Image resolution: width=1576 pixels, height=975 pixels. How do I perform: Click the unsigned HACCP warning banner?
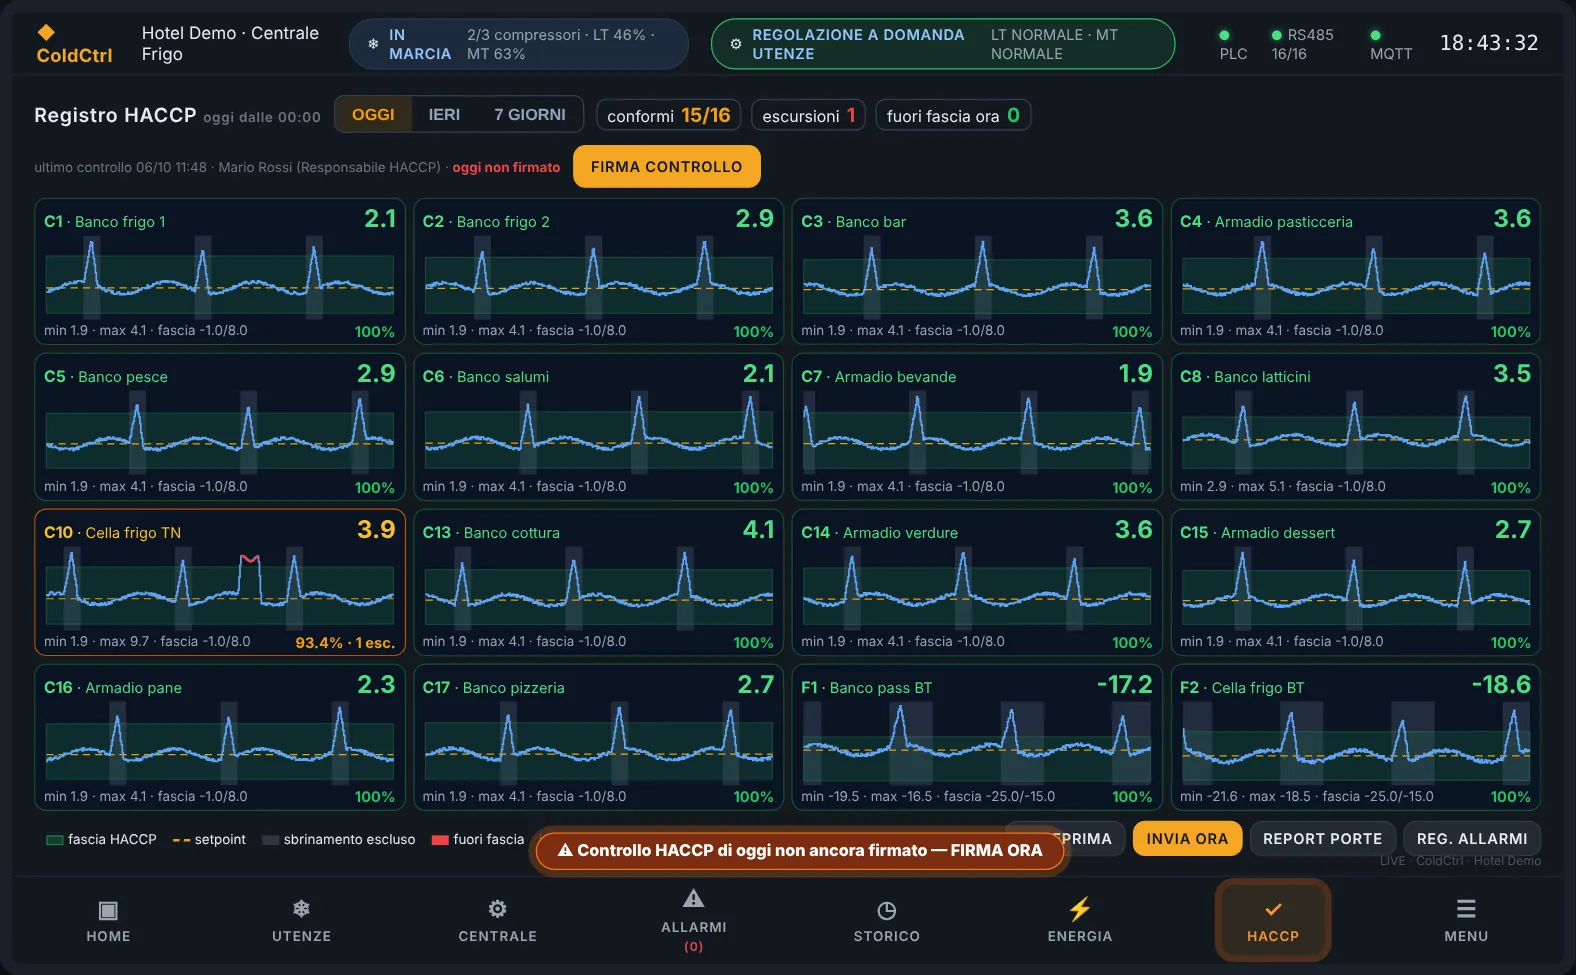[x=799, y=851]
